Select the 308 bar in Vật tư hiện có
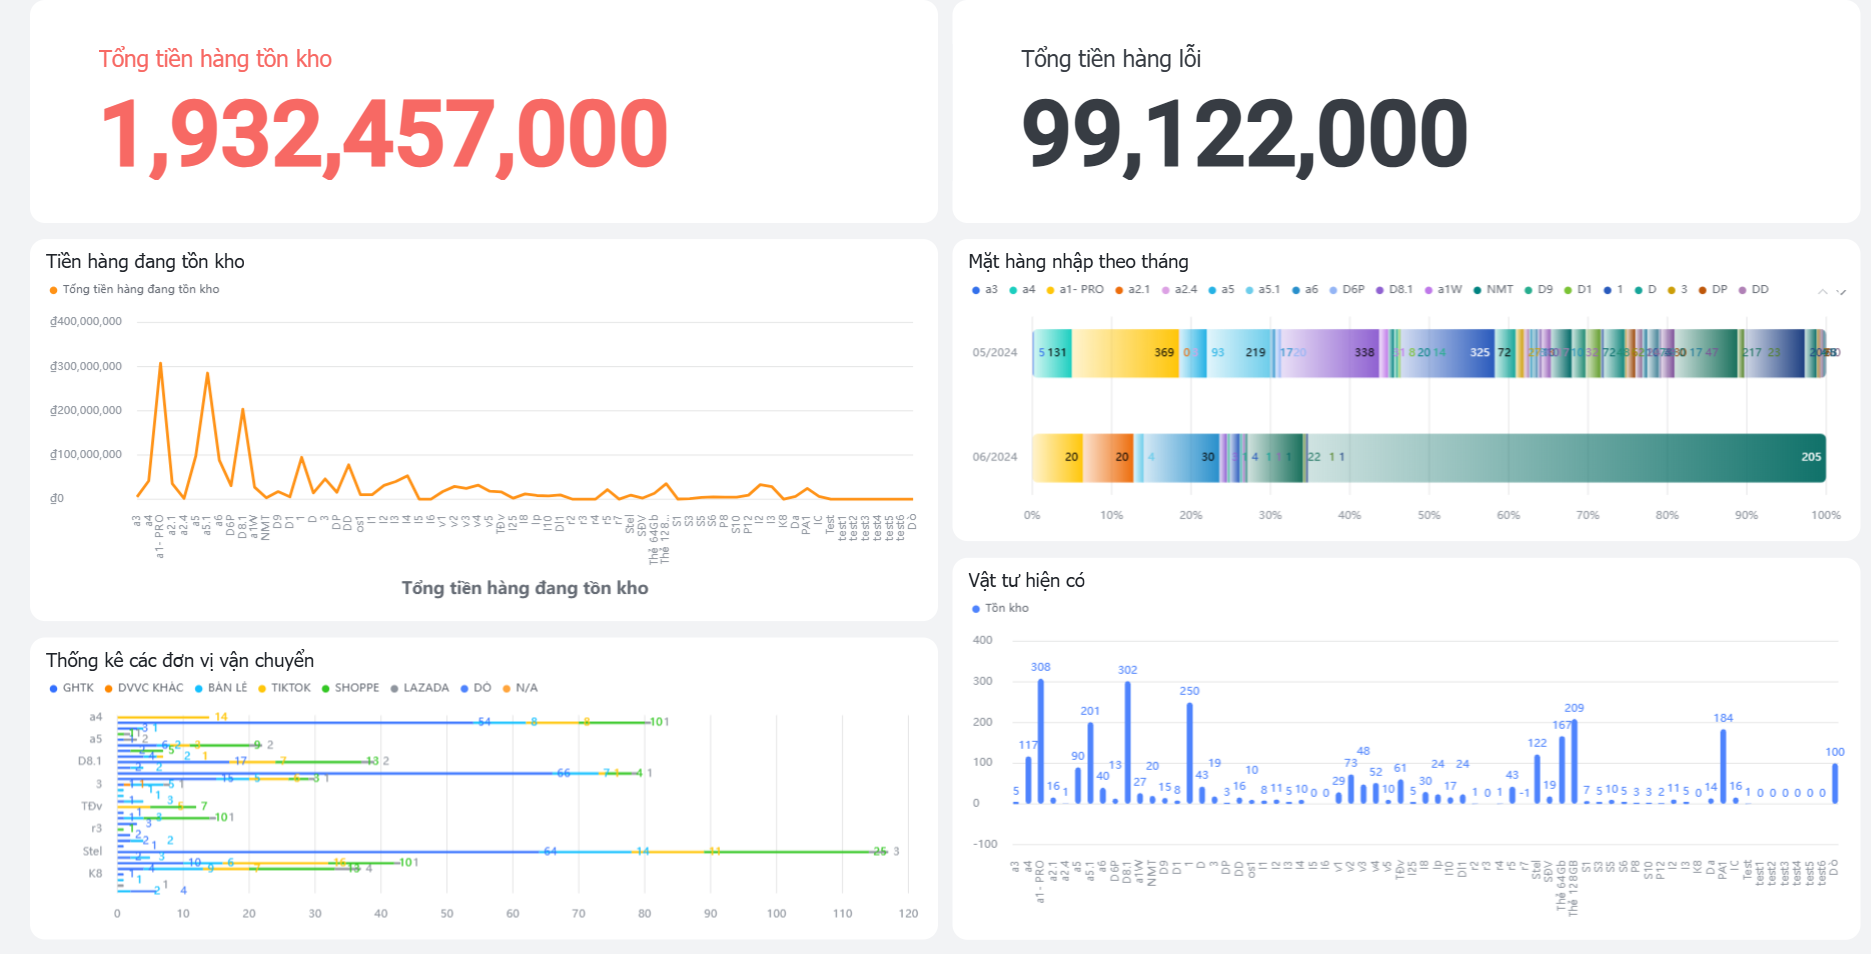This screenshot has height=954, width=1871. pyautogui.click(x=1041, y=741)
